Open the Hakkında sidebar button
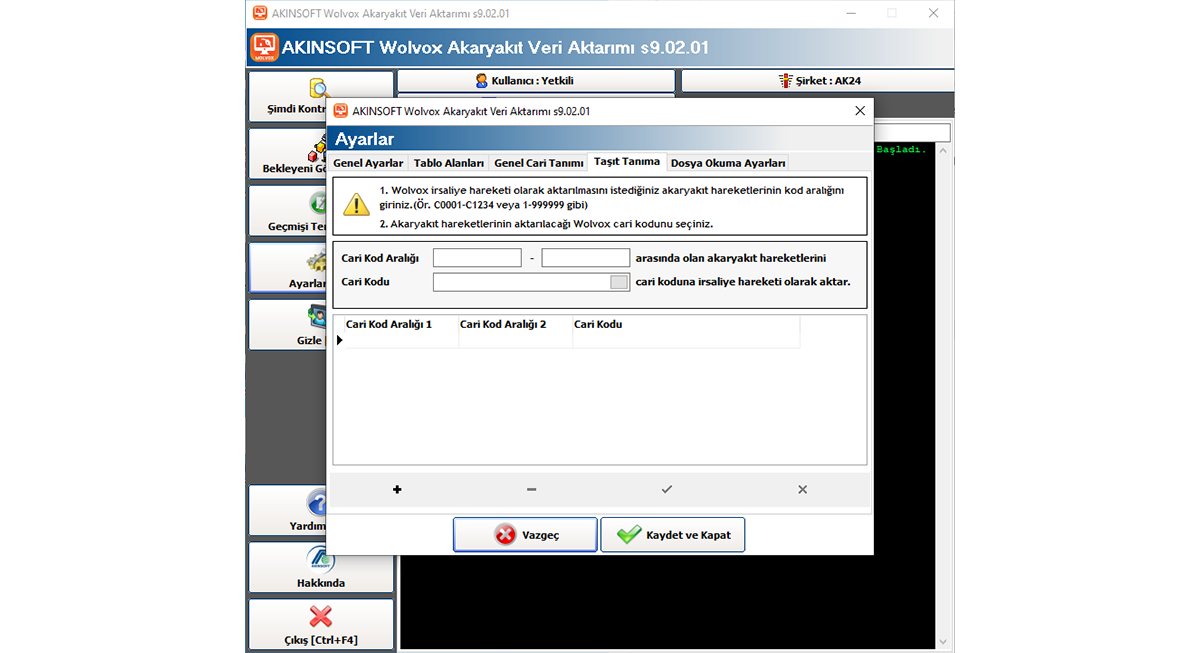Screen dimensions: 1200x653 [320, 568]
